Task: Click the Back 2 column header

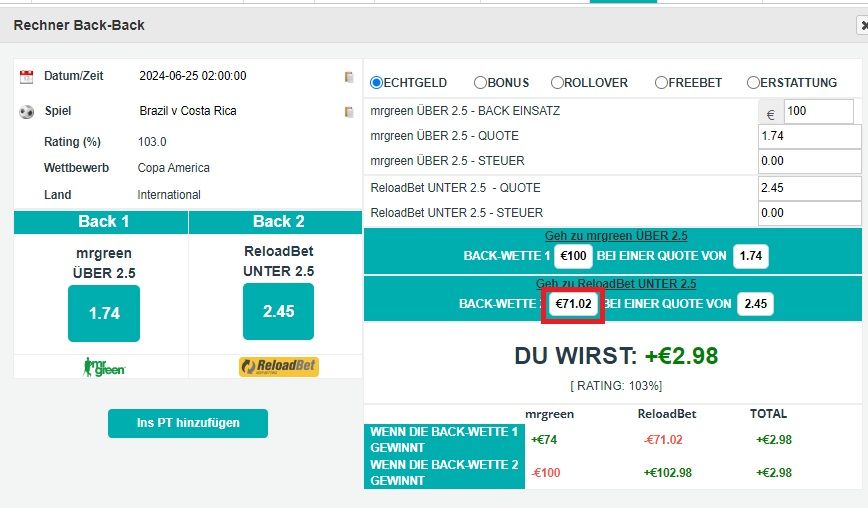Action: point(276,222)
